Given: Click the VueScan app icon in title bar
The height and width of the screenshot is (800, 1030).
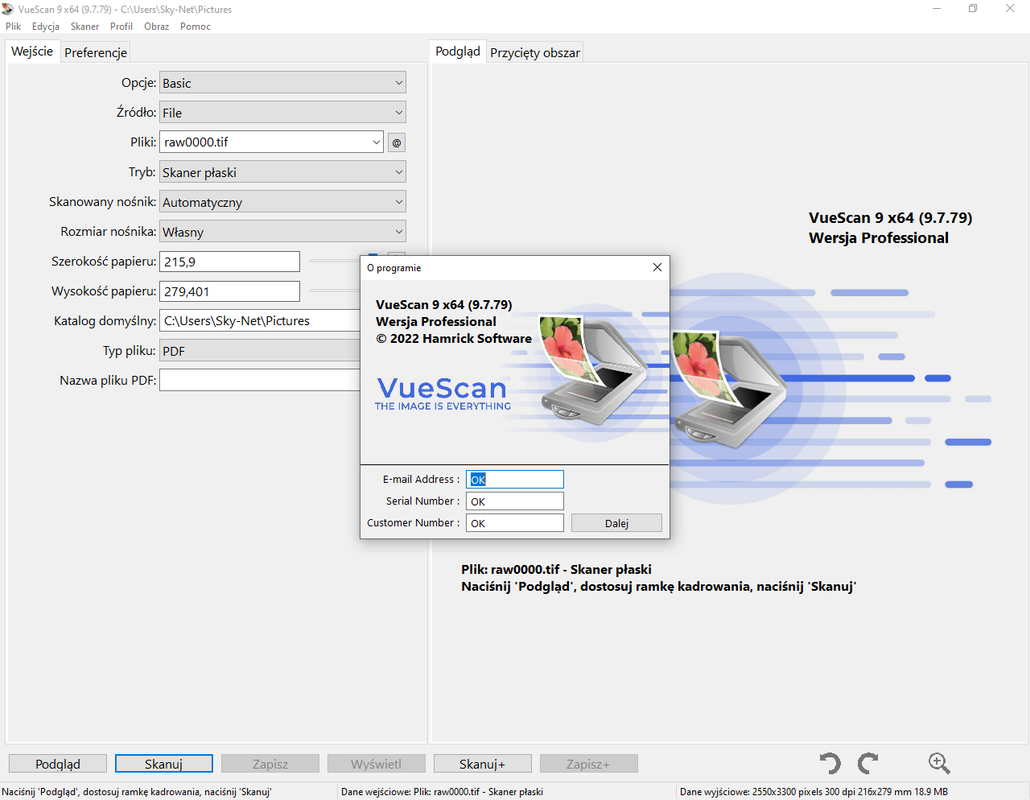Looking at the screenshot, I should 8,9.
